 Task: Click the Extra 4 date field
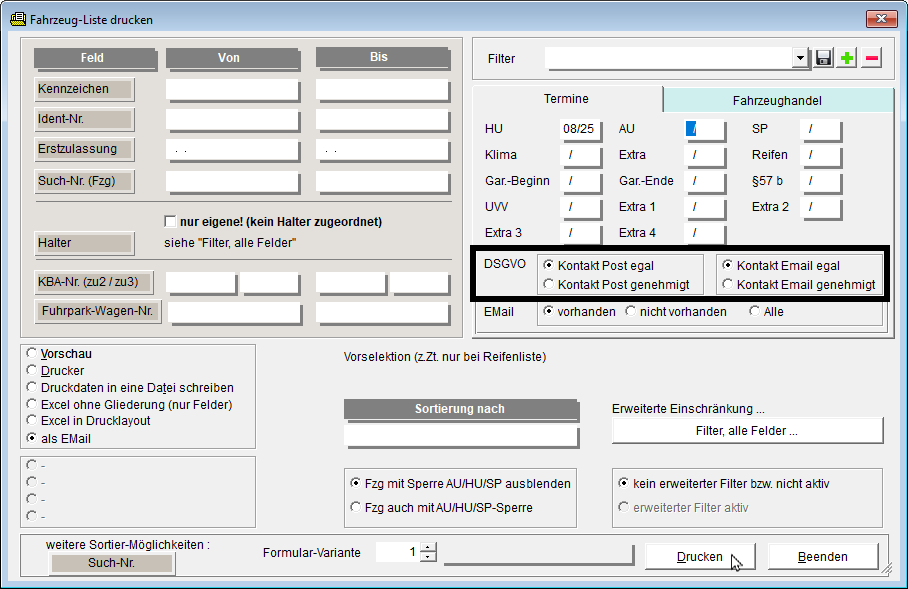704,233
